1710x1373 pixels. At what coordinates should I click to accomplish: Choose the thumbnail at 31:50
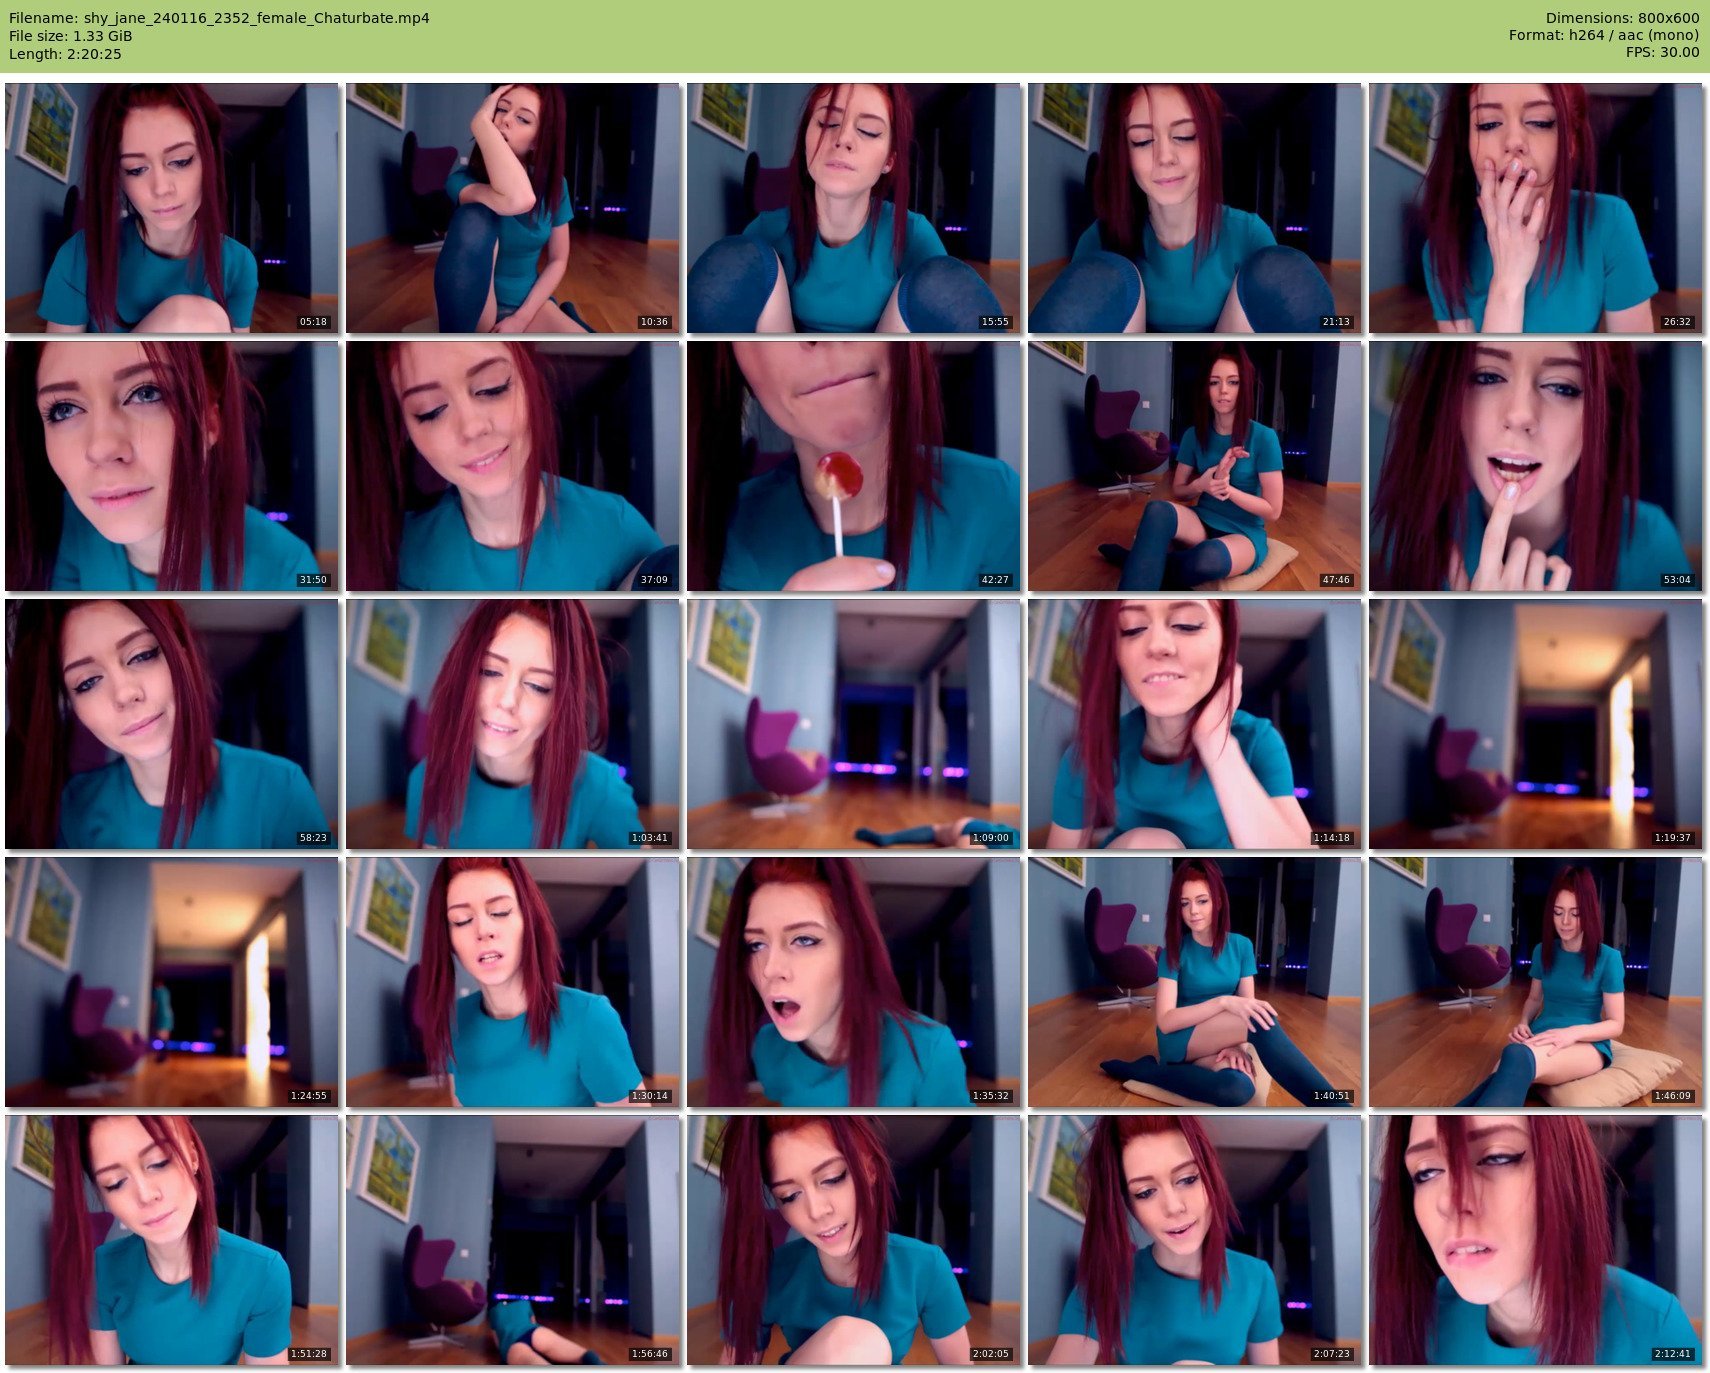(172, 465)
